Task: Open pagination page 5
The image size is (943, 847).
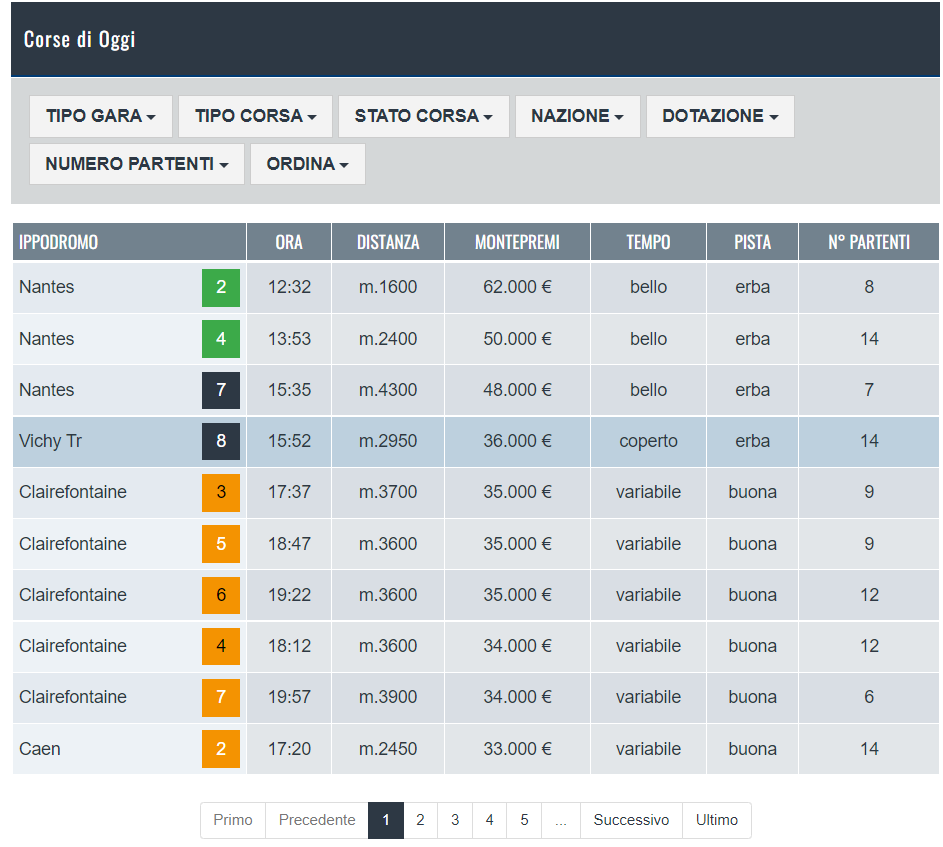Action: 524,820
